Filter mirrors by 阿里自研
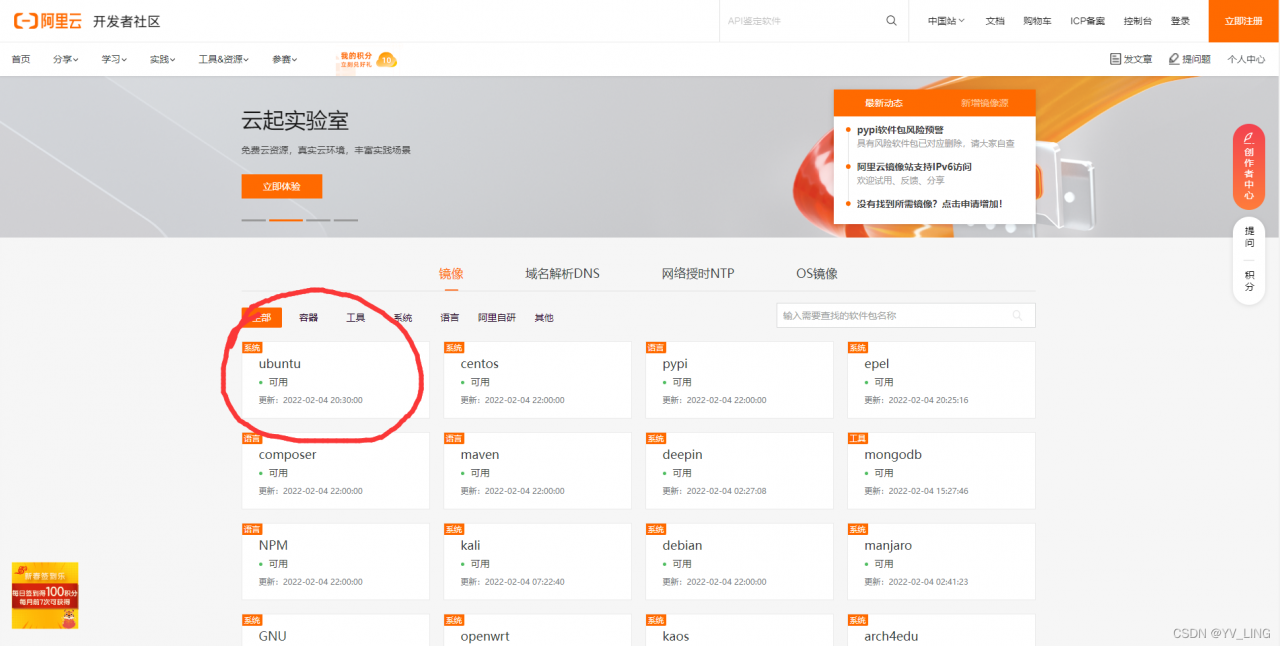 497,317
